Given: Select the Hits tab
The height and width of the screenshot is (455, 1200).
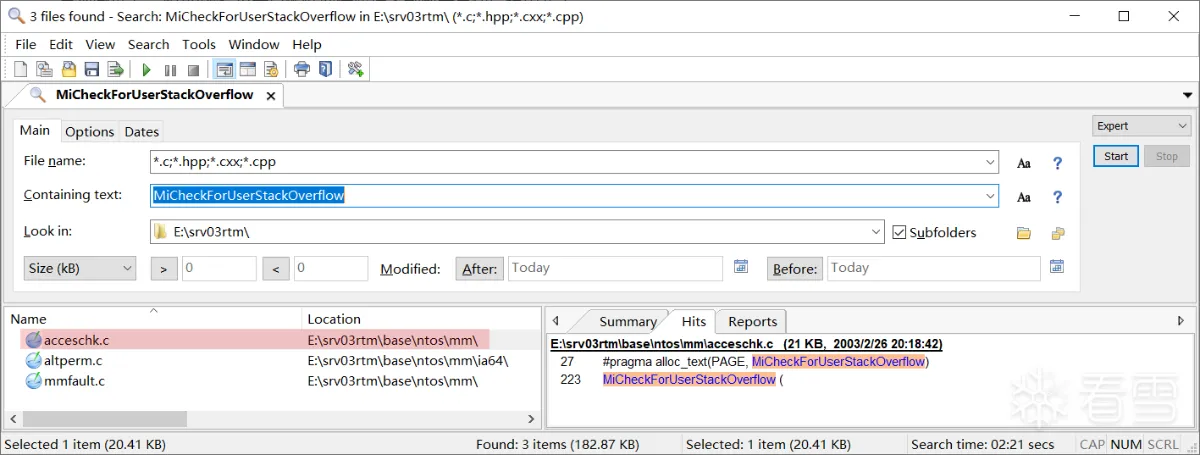Looking at the screenshot, I should point(693,320).
